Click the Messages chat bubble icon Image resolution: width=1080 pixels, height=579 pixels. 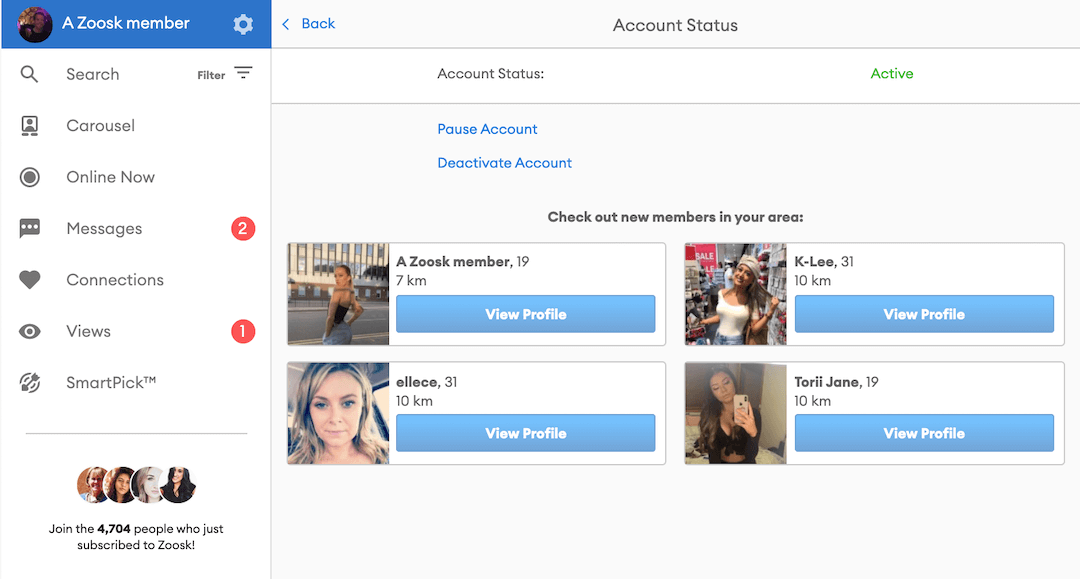(30, 229)
